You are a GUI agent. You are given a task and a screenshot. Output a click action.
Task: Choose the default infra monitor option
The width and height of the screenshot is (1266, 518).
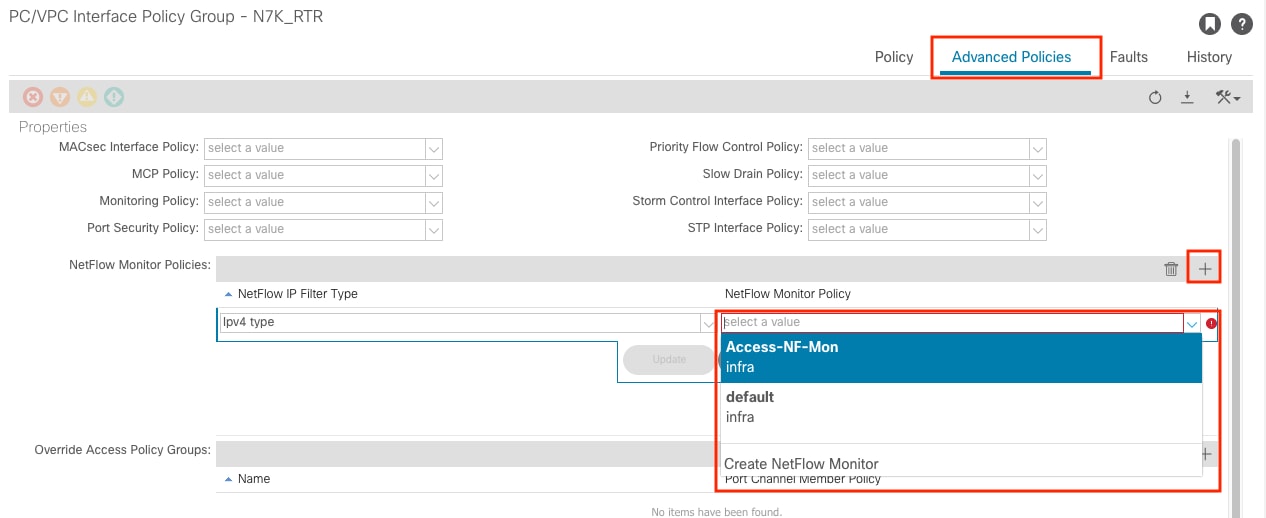tap(961, 407)
